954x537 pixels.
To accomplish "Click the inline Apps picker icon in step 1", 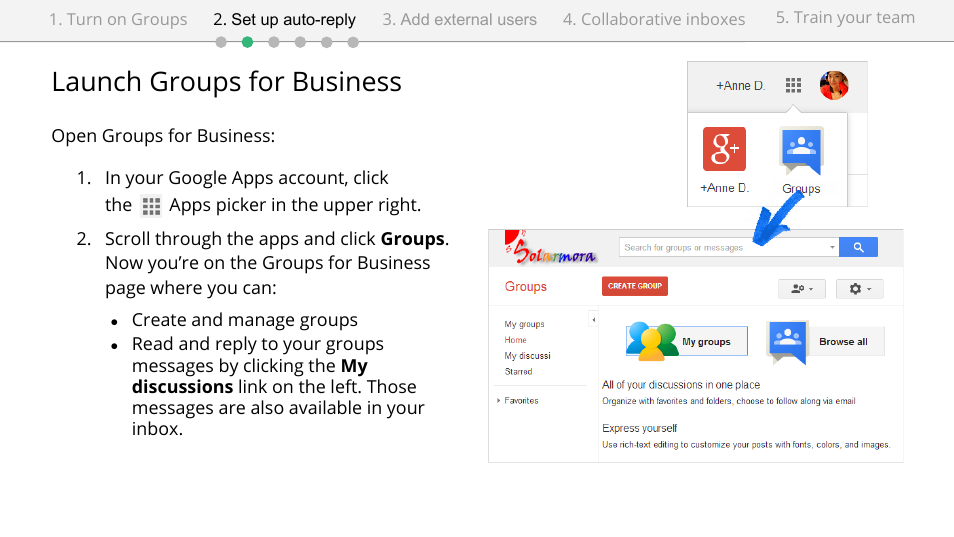I will [x=151, y=206].
